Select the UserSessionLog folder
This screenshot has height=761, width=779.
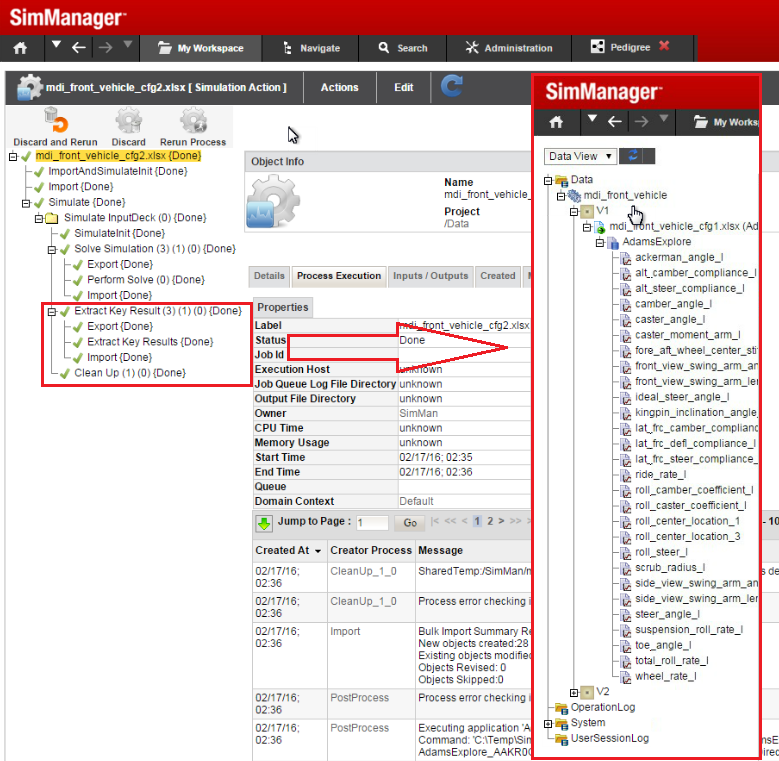coord(610,739)
